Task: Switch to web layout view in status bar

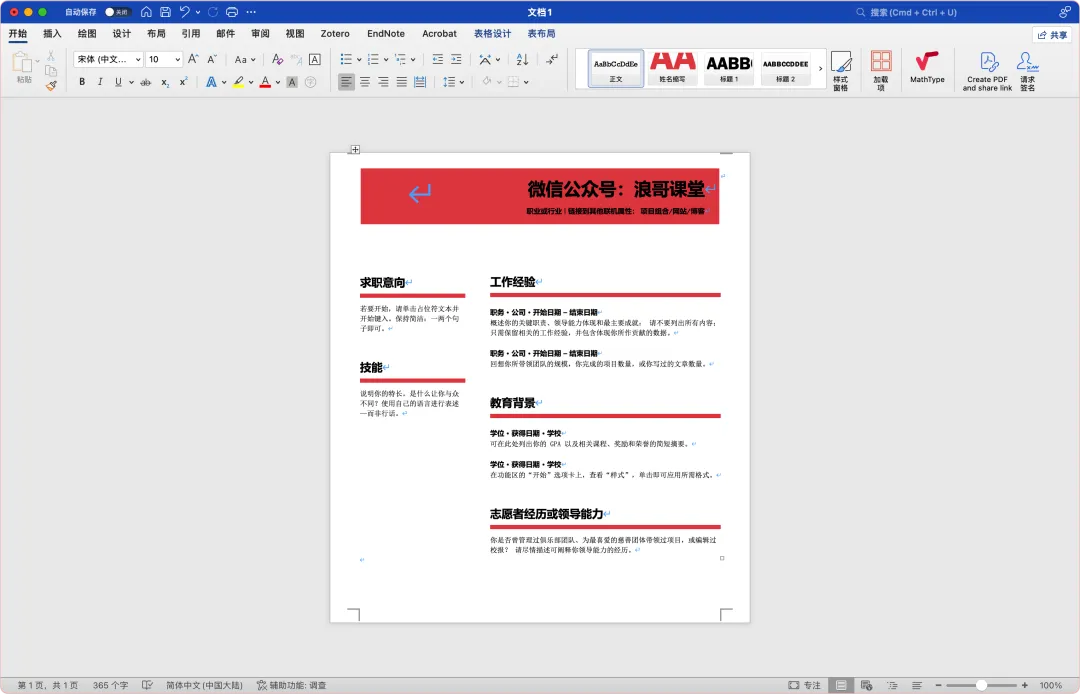Action: point(866,685)
